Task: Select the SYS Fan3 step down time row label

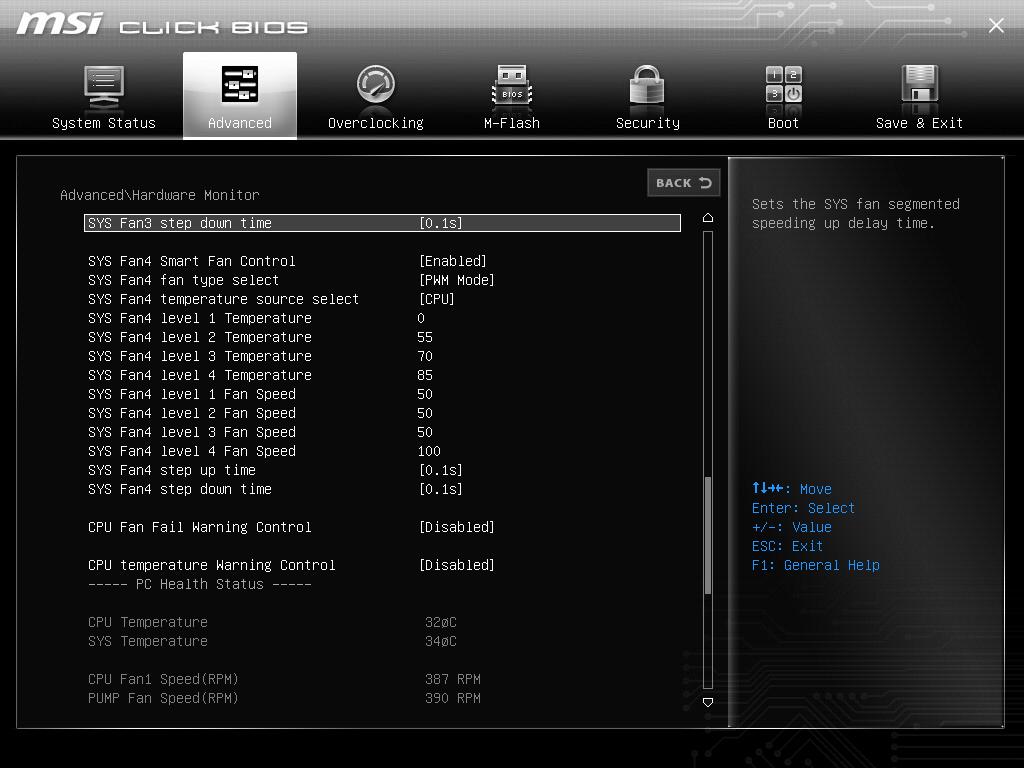Action: 180,223
